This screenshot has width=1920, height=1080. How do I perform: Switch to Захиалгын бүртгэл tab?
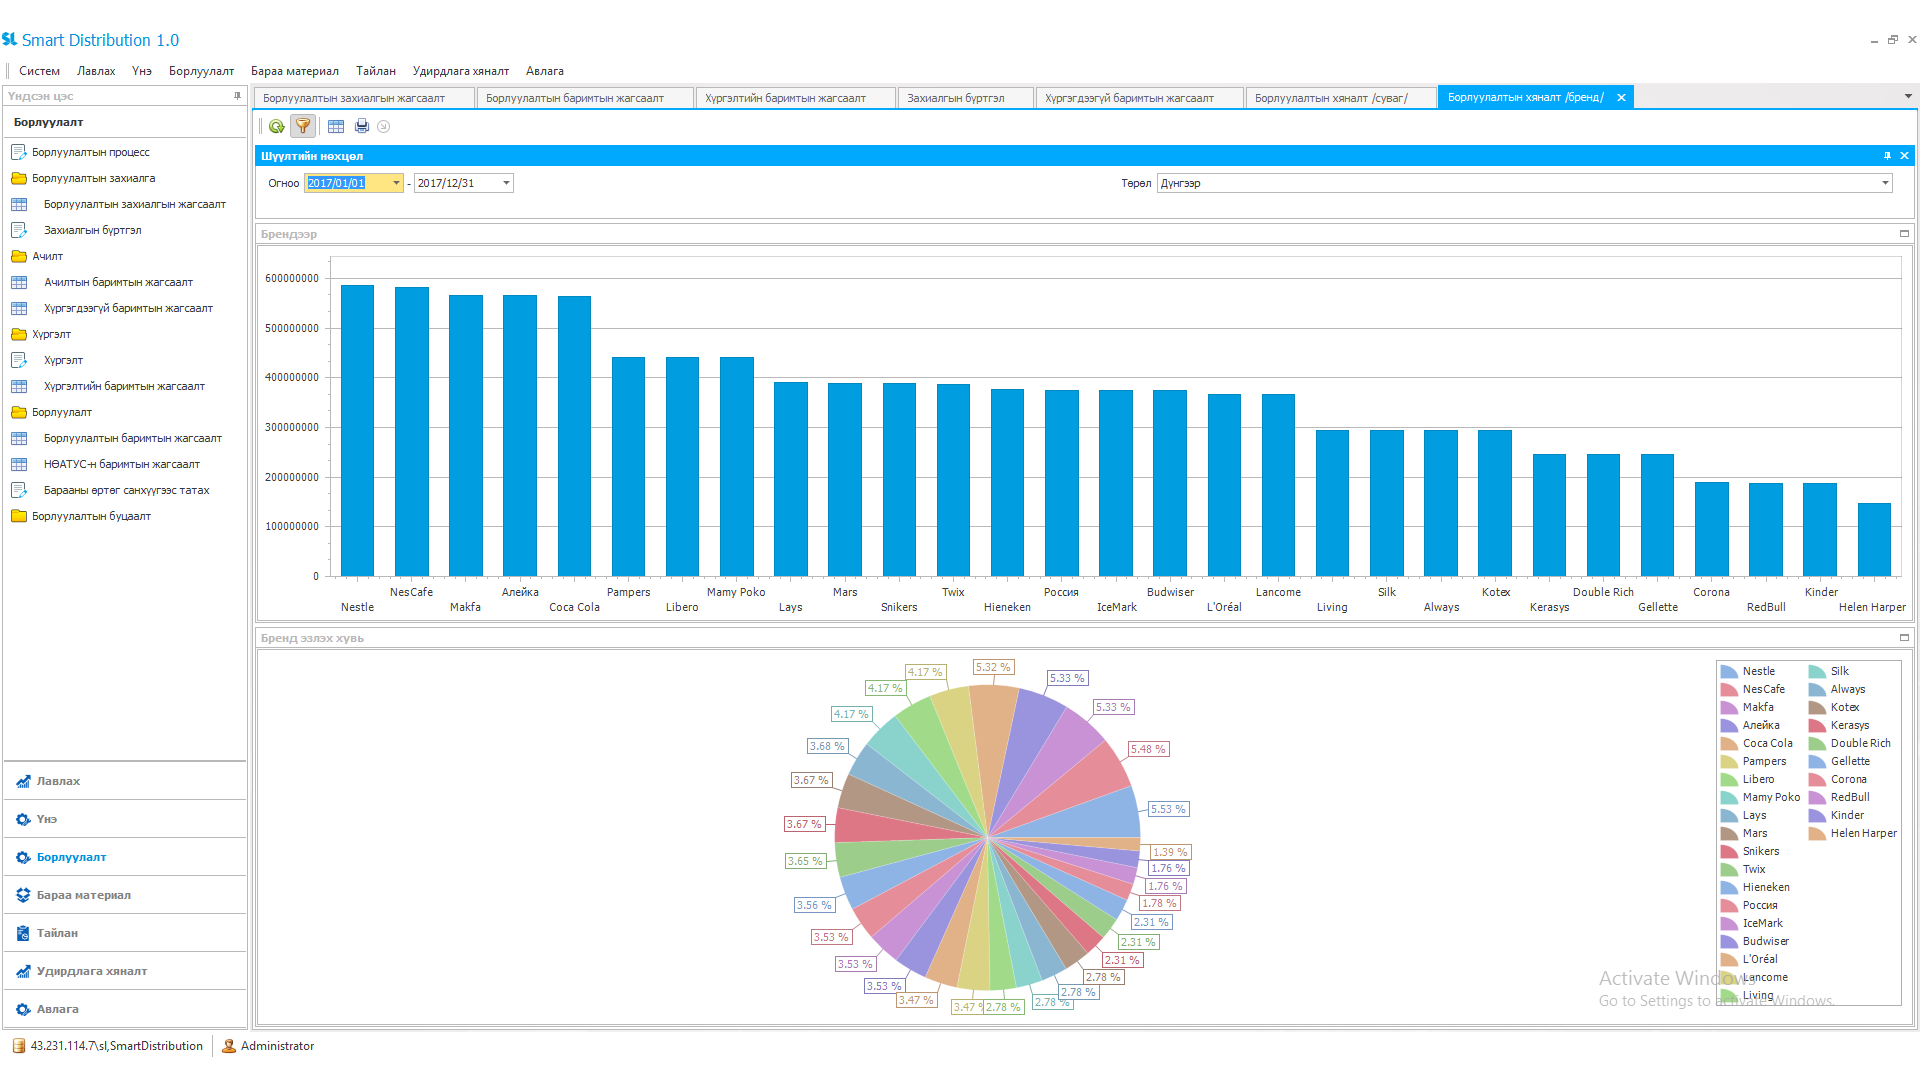tap(965, 98)
